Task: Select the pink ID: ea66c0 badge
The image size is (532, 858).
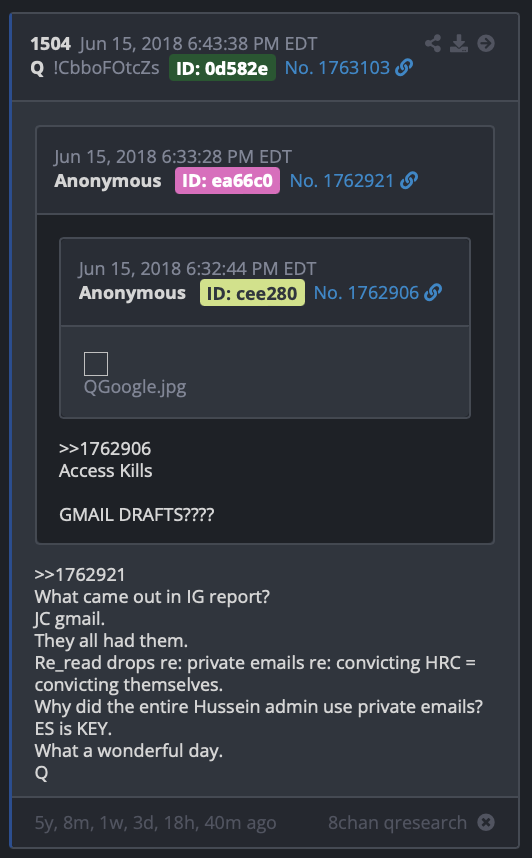Action: pos(227,181)
